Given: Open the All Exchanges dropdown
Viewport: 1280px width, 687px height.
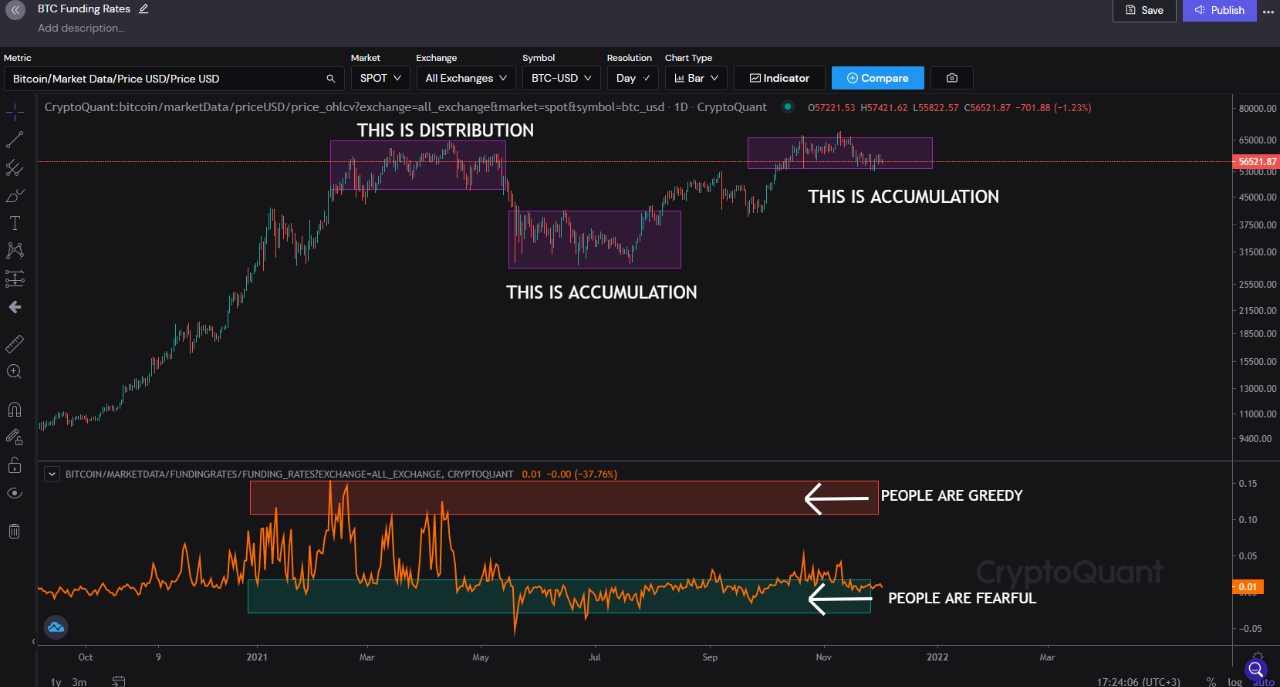Looking at the screenshot, I should point(465,77).
